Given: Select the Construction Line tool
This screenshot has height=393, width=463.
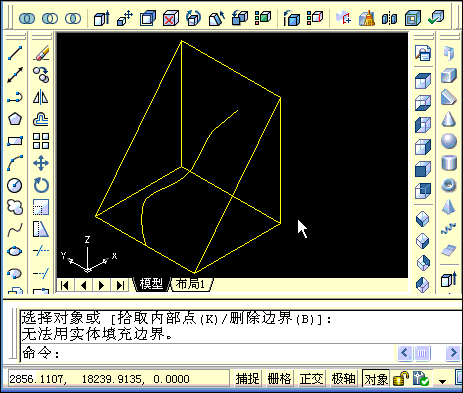Looking at the screenshot, I should [15, 75].
